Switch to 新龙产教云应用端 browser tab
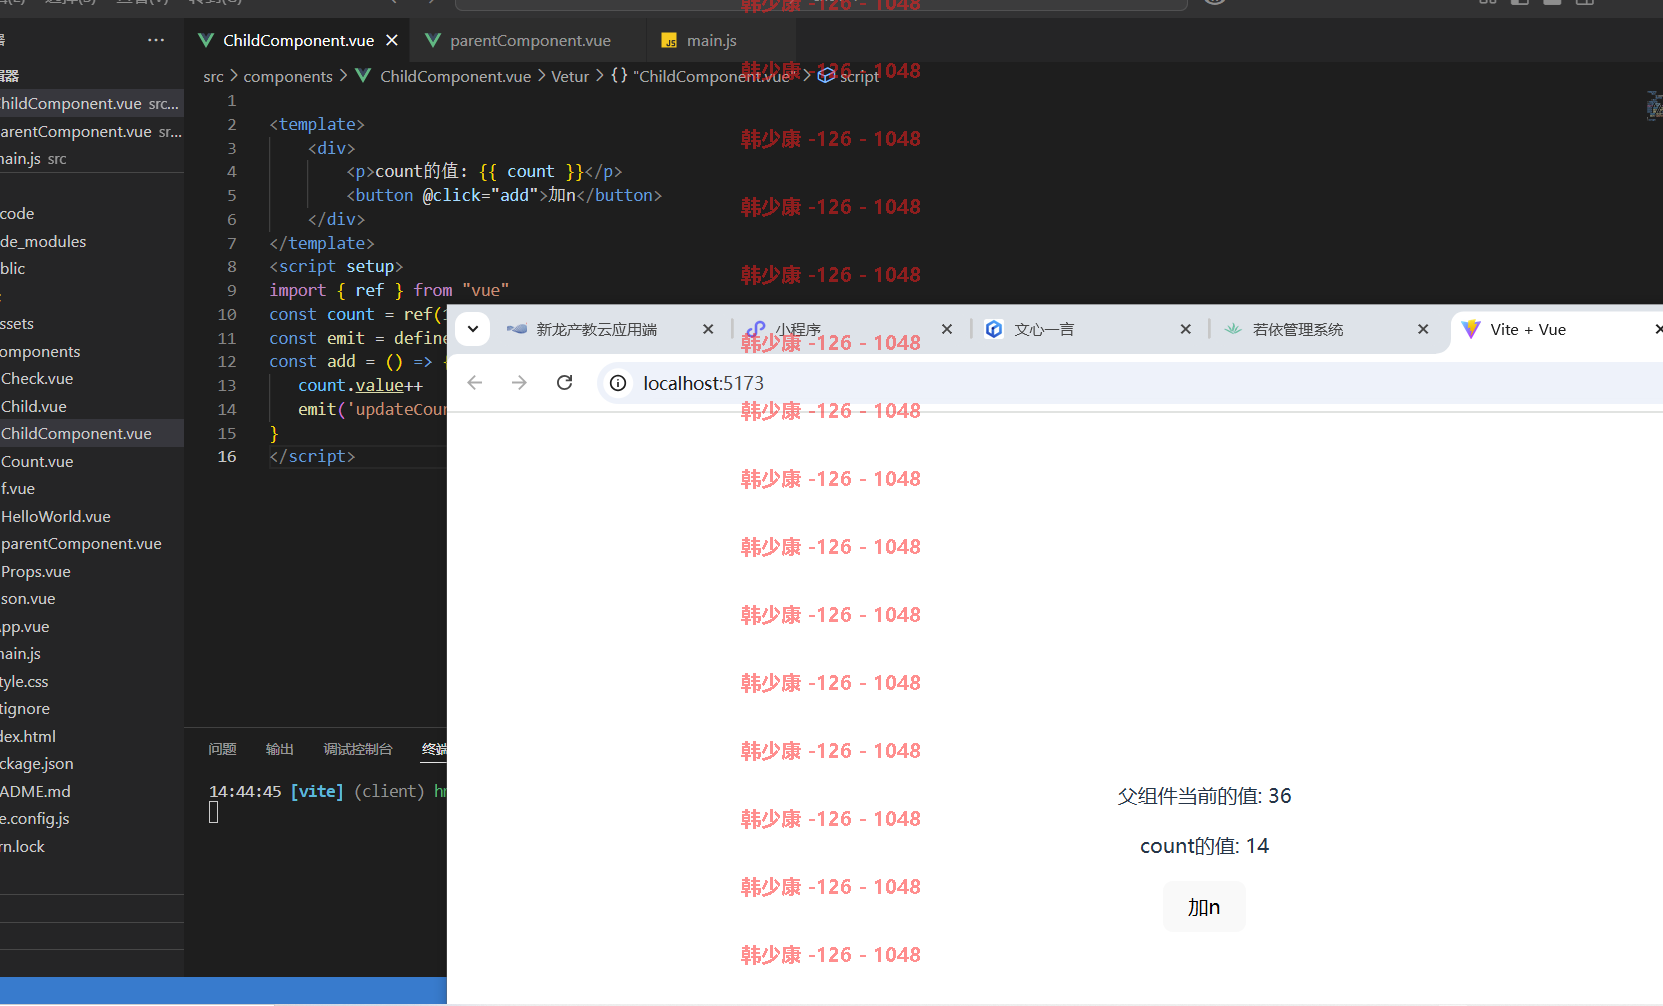The image size is (1663, 1006). [596, 329]
